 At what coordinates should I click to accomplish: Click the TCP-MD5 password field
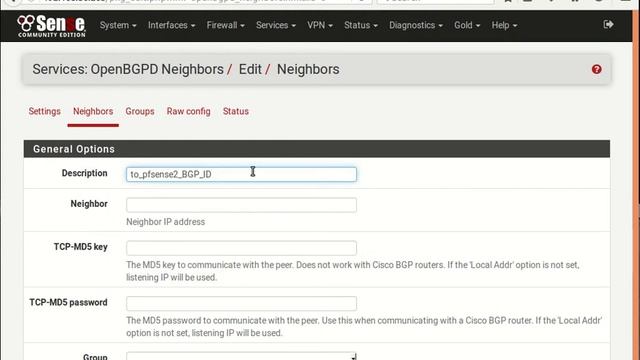point(241,304)
